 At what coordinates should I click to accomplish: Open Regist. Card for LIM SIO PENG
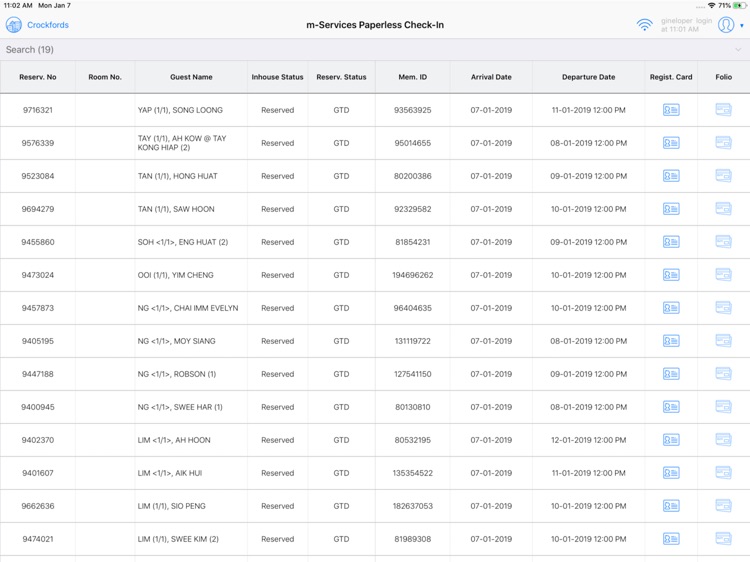click(x=671, y=506)
